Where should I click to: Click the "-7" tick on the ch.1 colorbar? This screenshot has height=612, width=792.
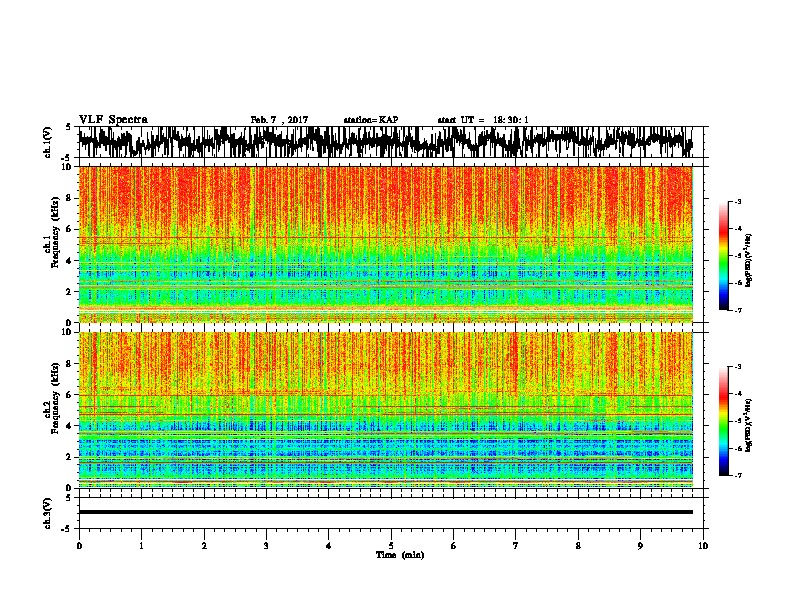point(738,310)
